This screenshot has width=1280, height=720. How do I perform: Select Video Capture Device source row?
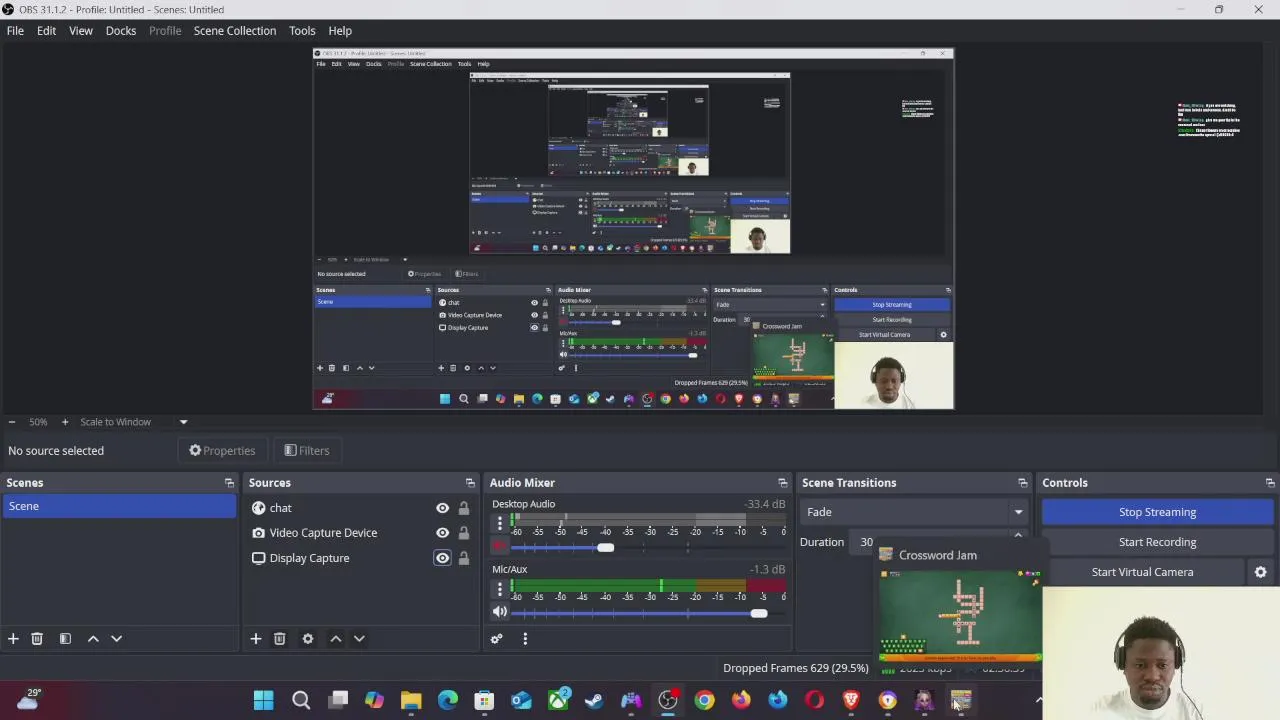point(360,533)
